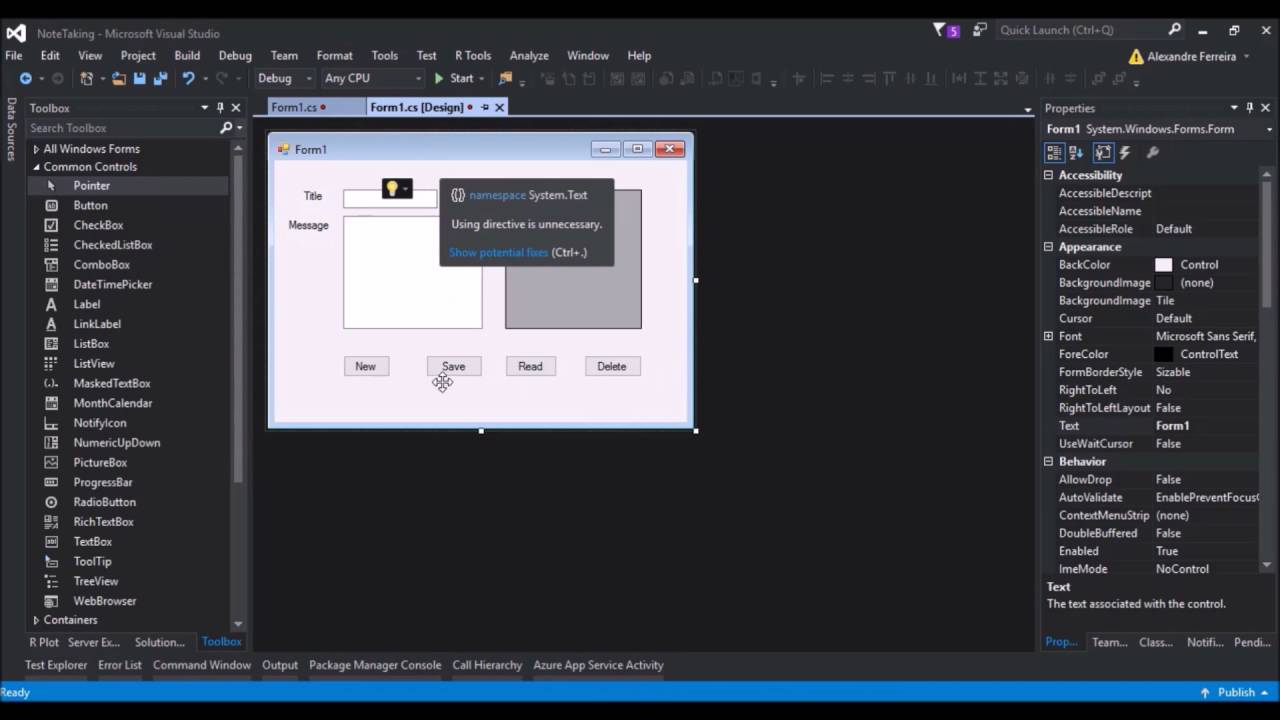Click the Read button on Form1
Screen dimensions: 1280x720
click(x=530, y=366)
